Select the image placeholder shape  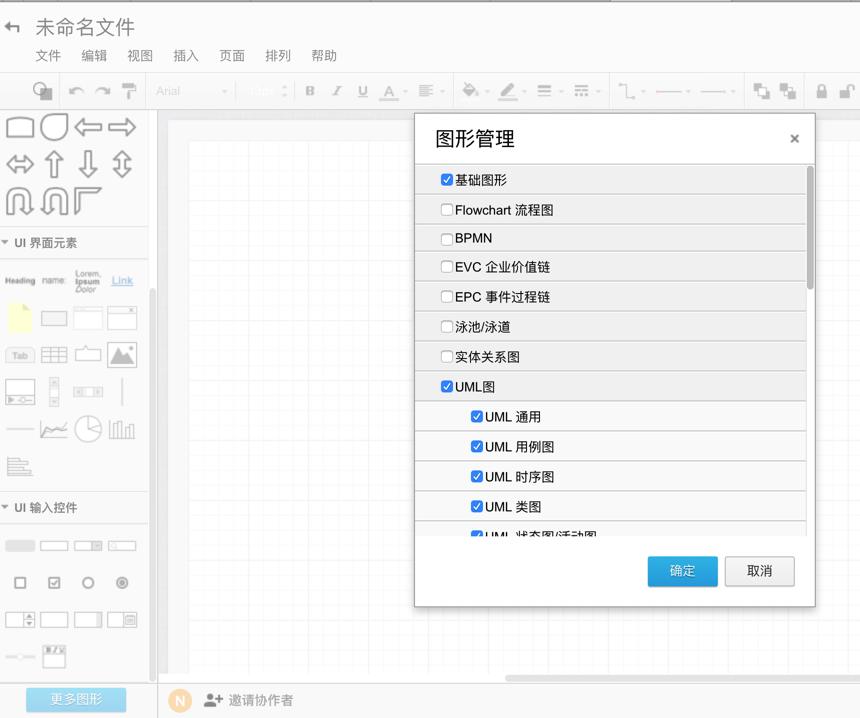coord(122,355)
